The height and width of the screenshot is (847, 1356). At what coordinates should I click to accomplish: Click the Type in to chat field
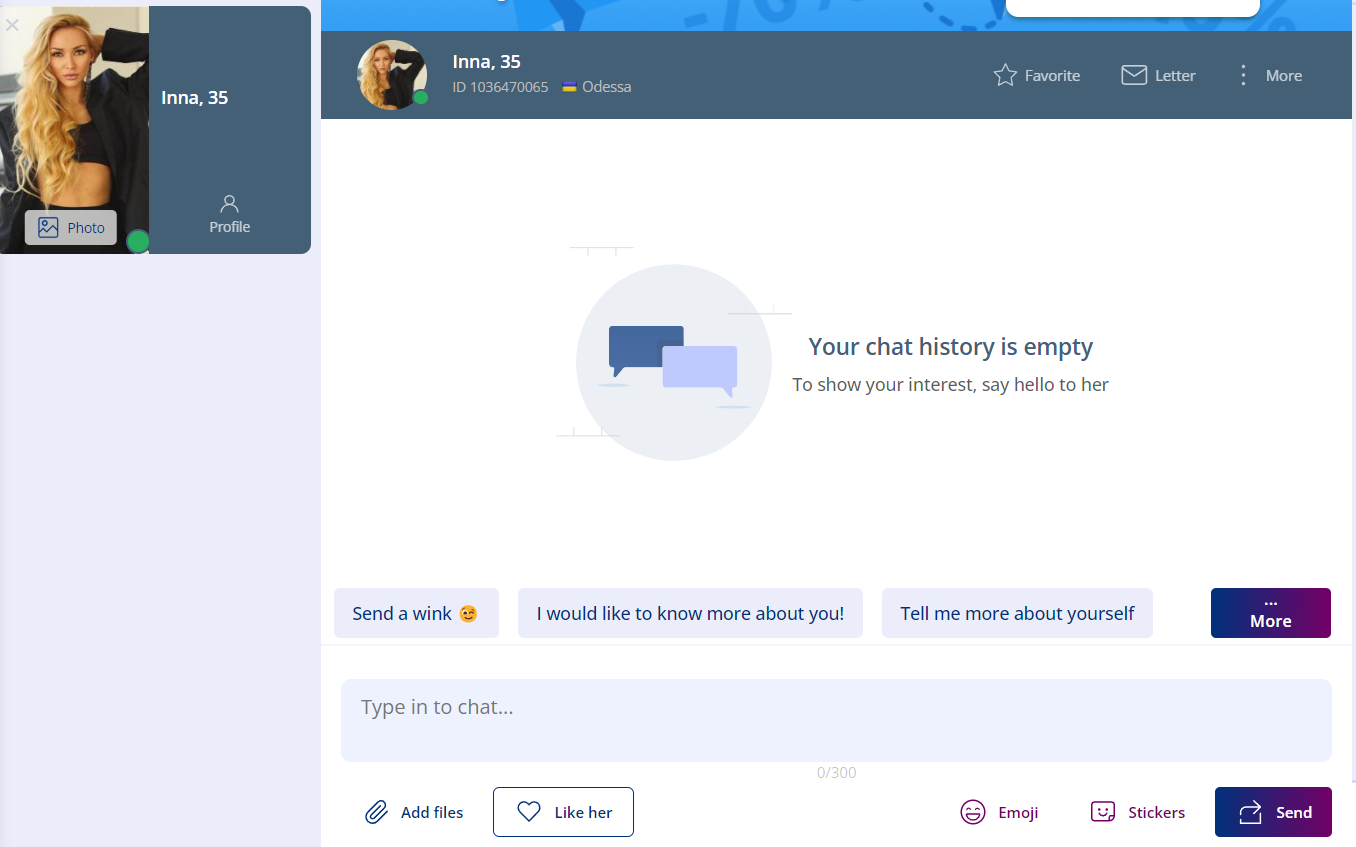point(835,720)
